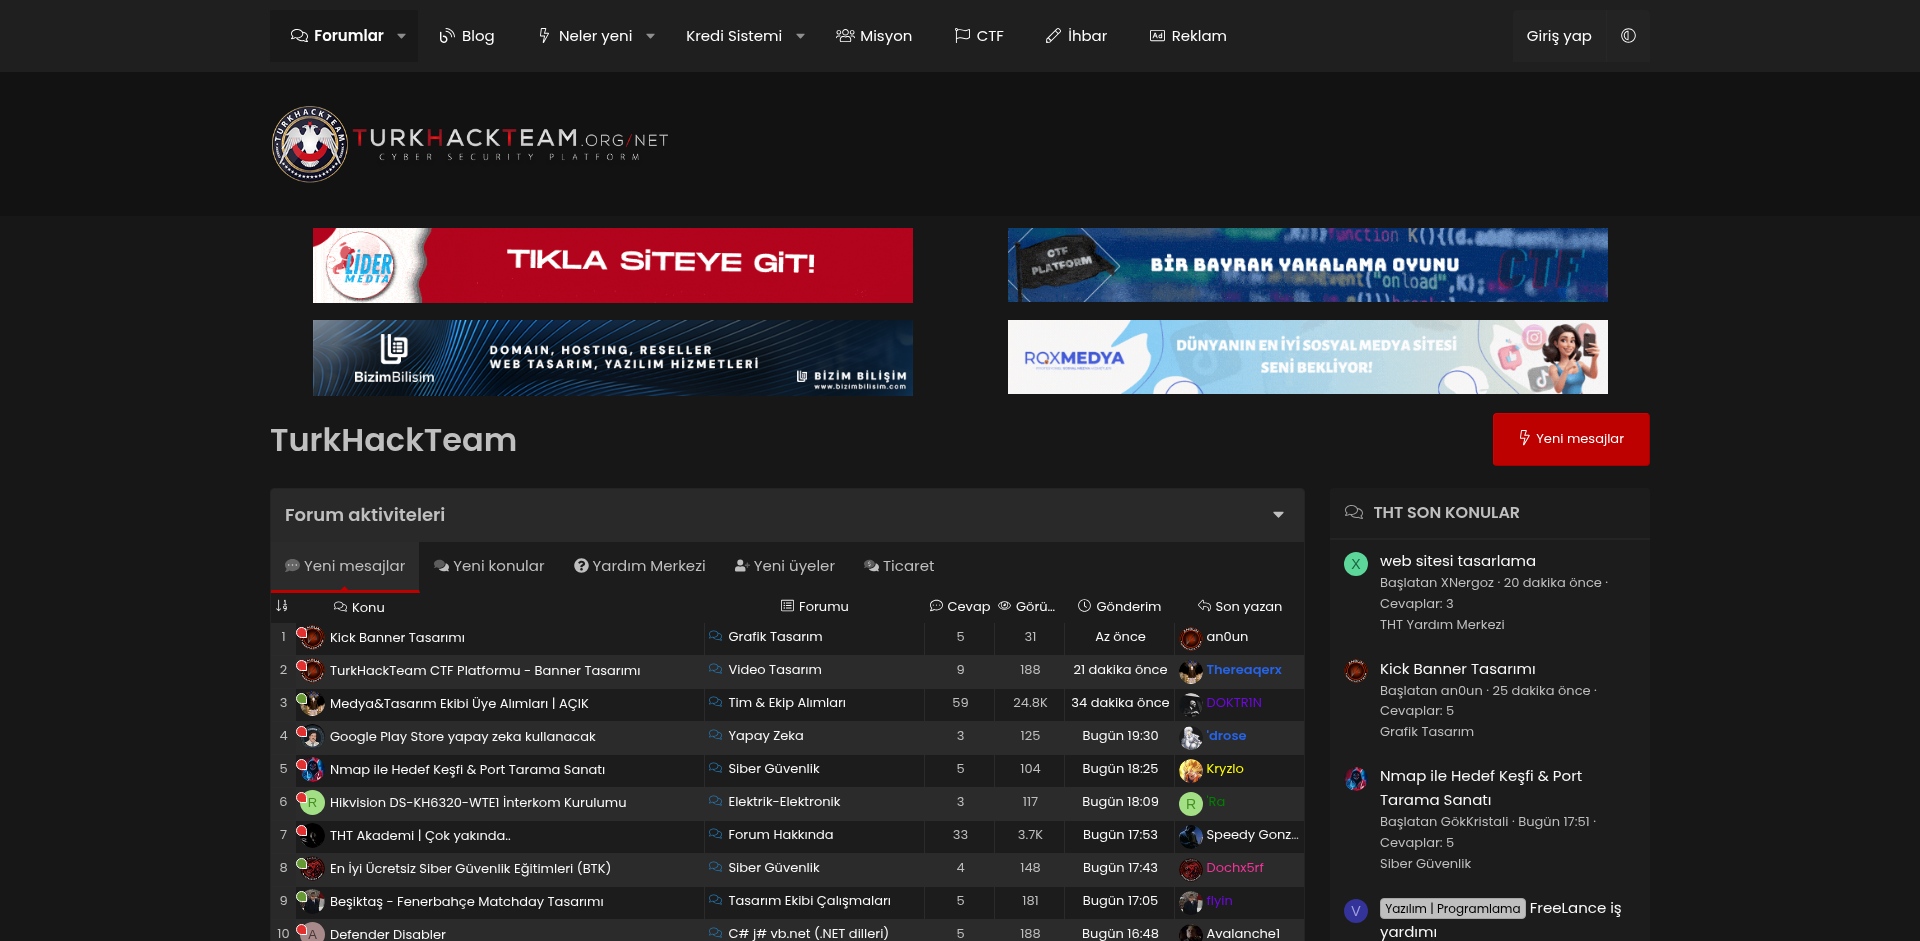
Task: Switch to the Yeni konular tab
Action: [x=489, y=566]
